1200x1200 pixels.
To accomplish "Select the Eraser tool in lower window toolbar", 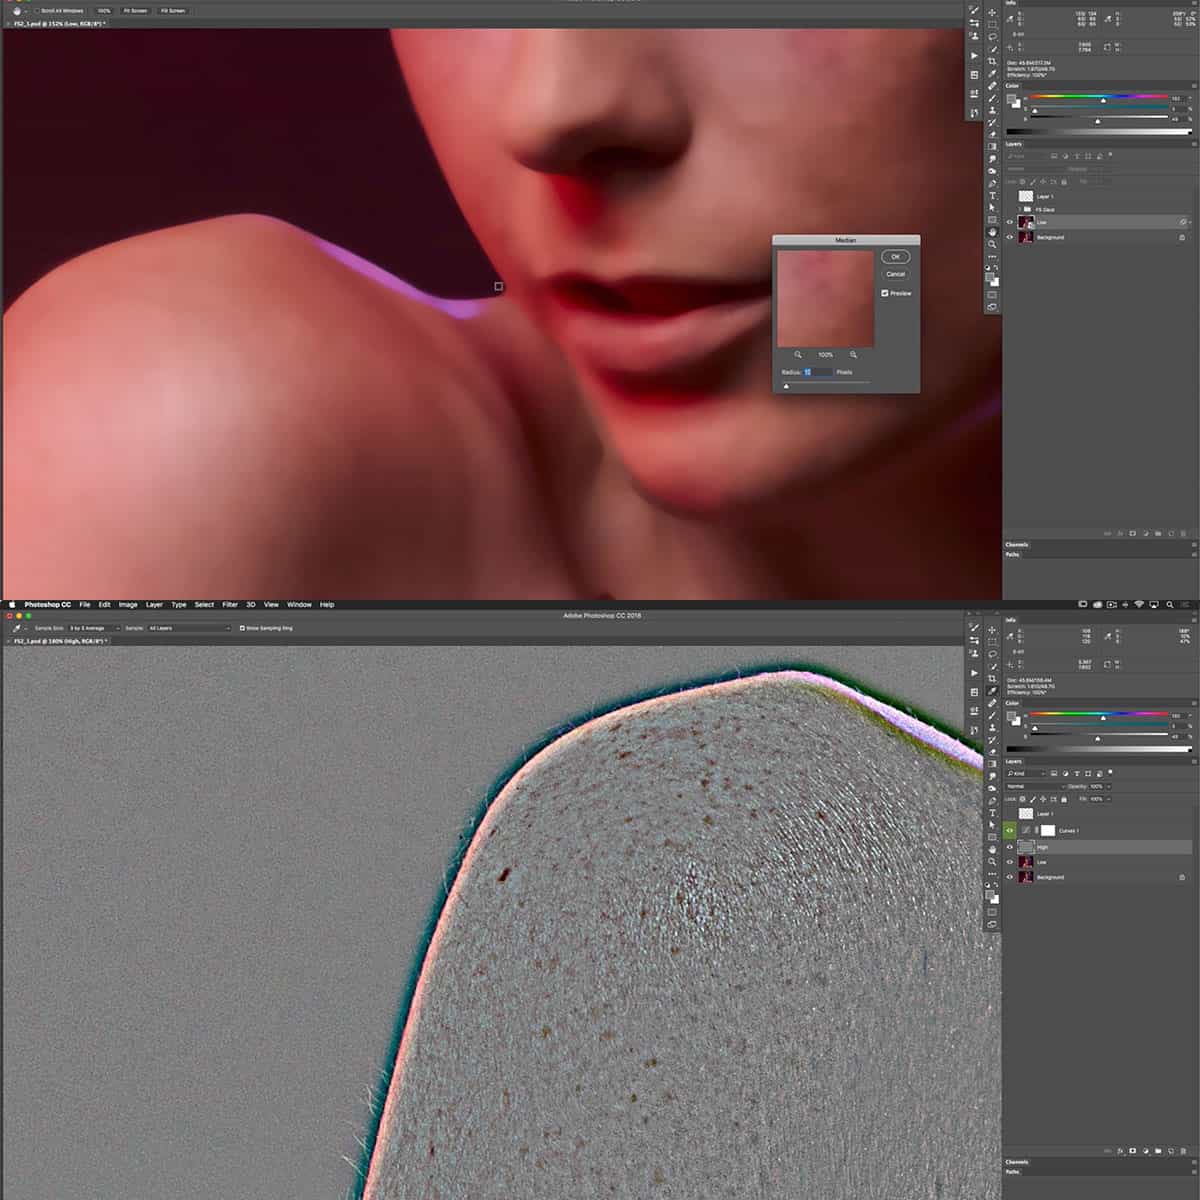I will click(992, 752).
